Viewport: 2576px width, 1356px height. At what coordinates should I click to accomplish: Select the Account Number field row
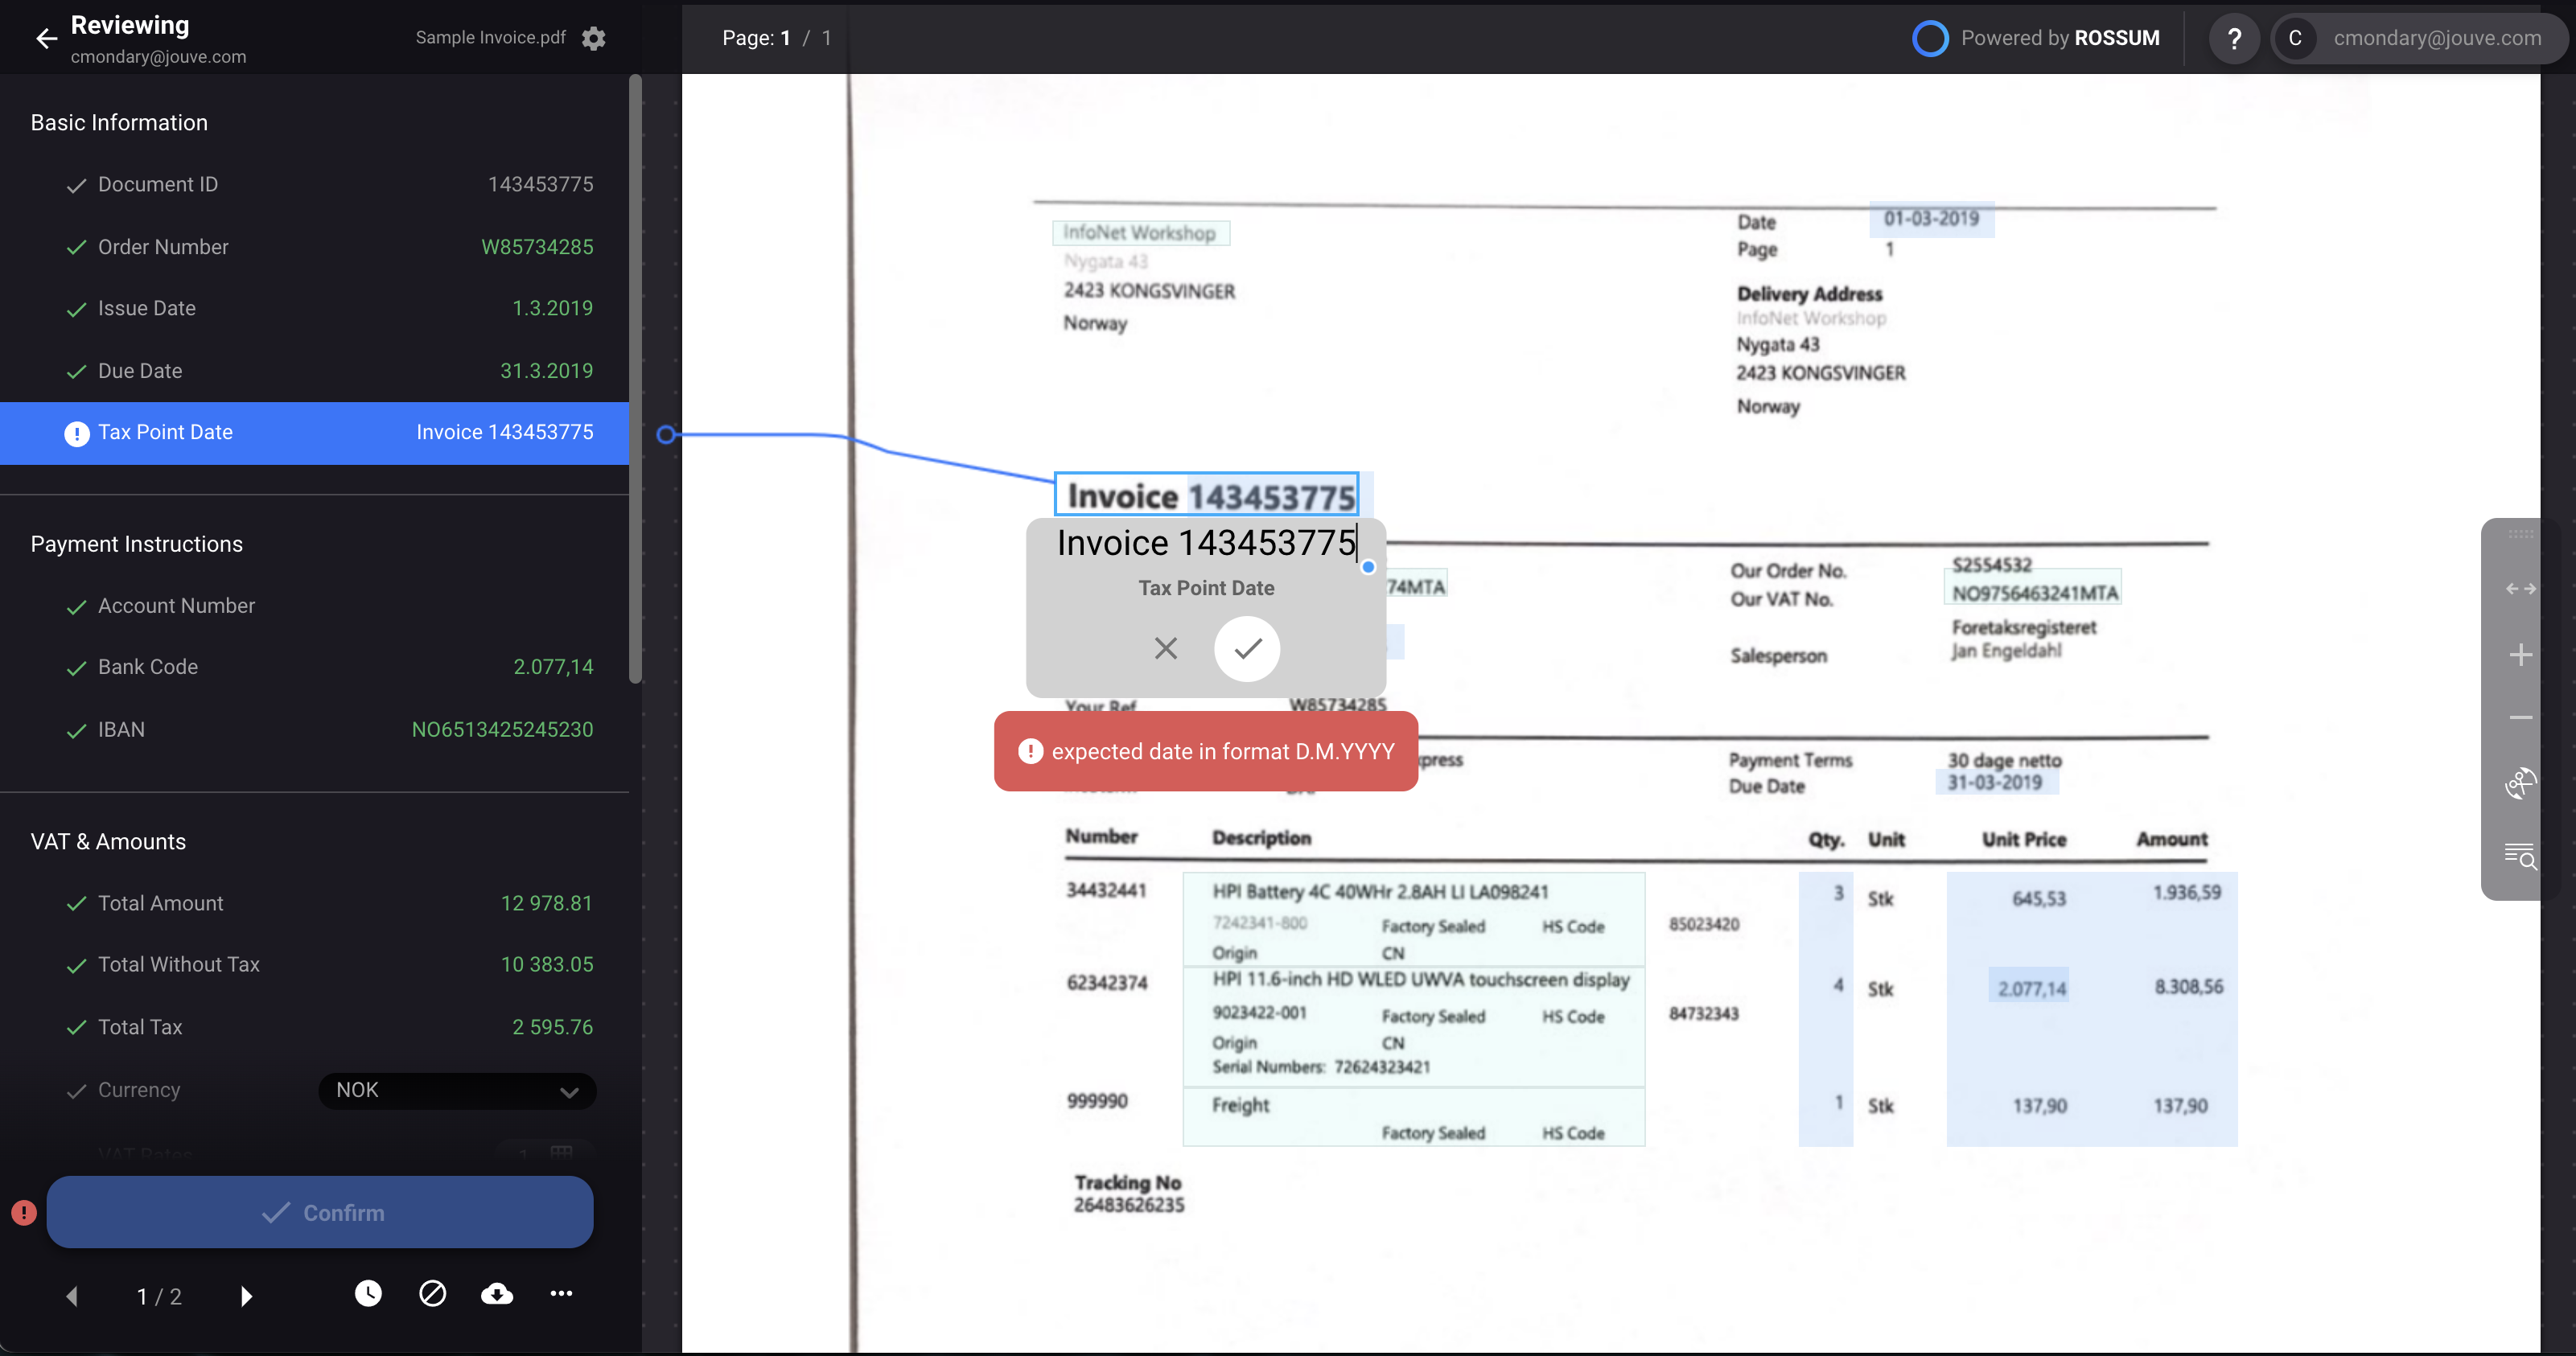314,606
